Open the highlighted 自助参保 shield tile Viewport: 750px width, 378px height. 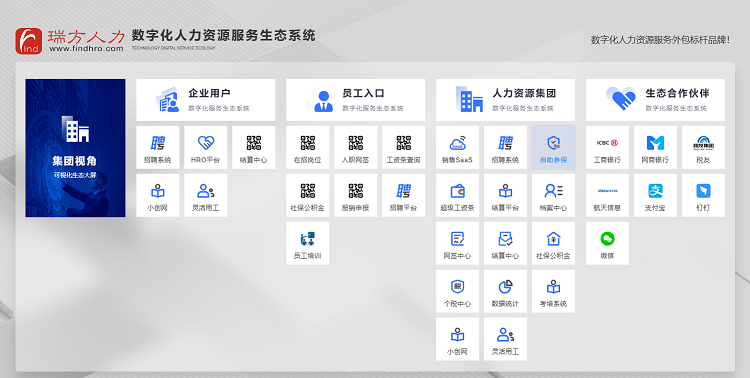(x=553, y=147)
